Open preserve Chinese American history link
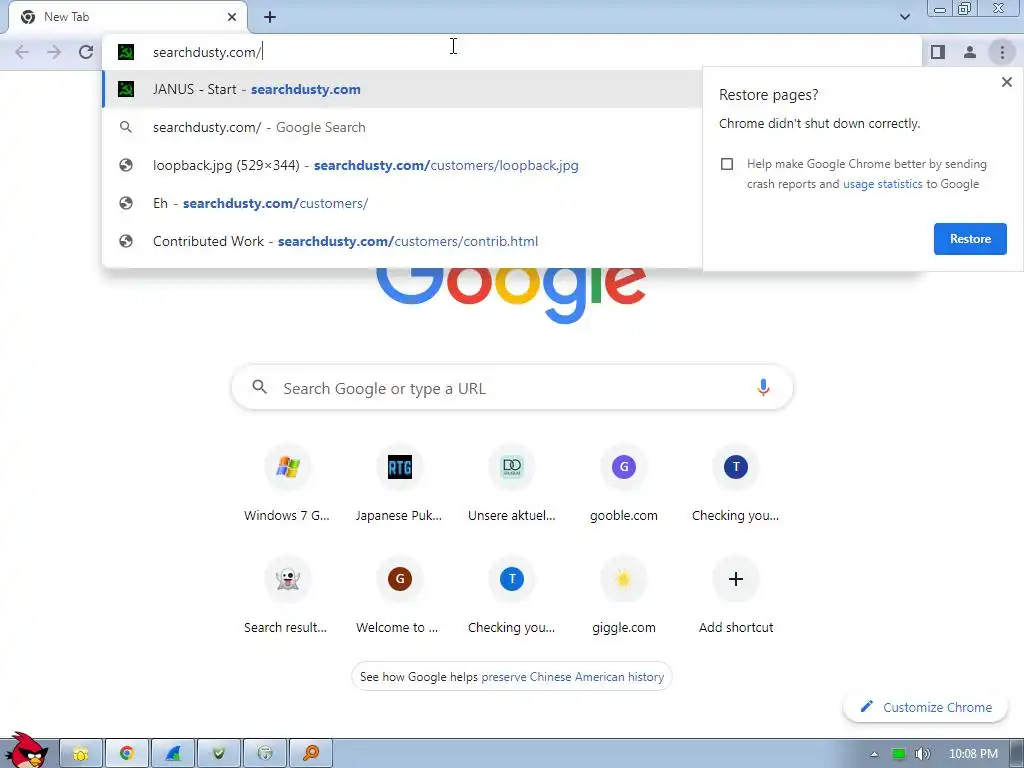 (573, 677)
